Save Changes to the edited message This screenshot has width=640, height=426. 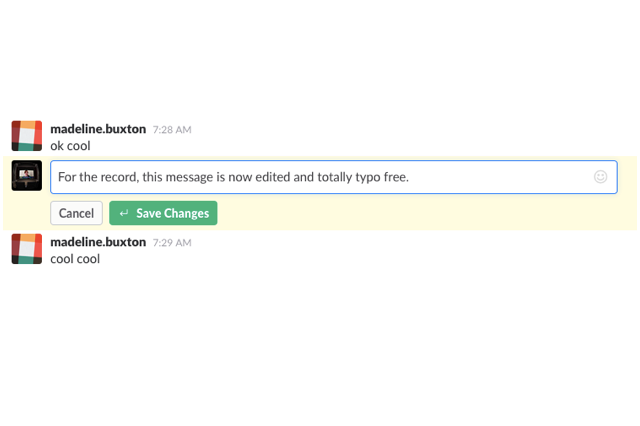point(163,213)
